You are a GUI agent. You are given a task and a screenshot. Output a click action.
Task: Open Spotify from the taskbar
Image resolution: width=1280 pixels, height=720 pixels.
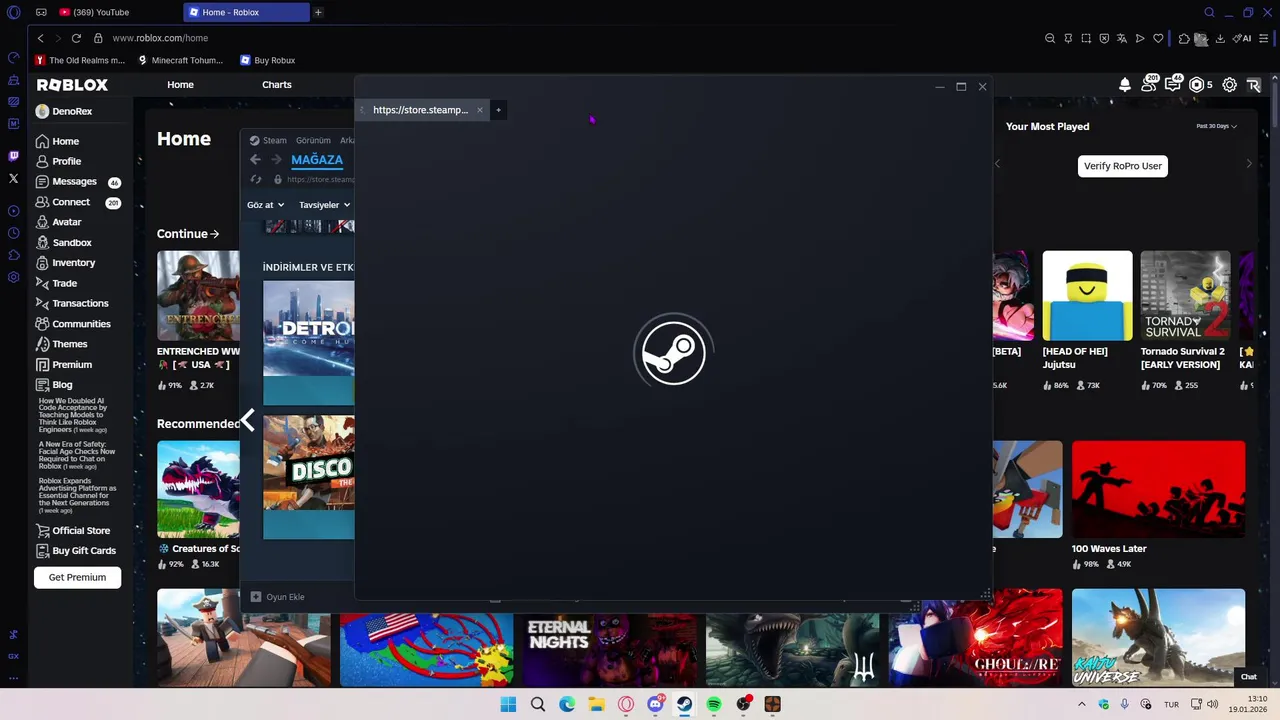pyautogui.click(x=714, y=705)
